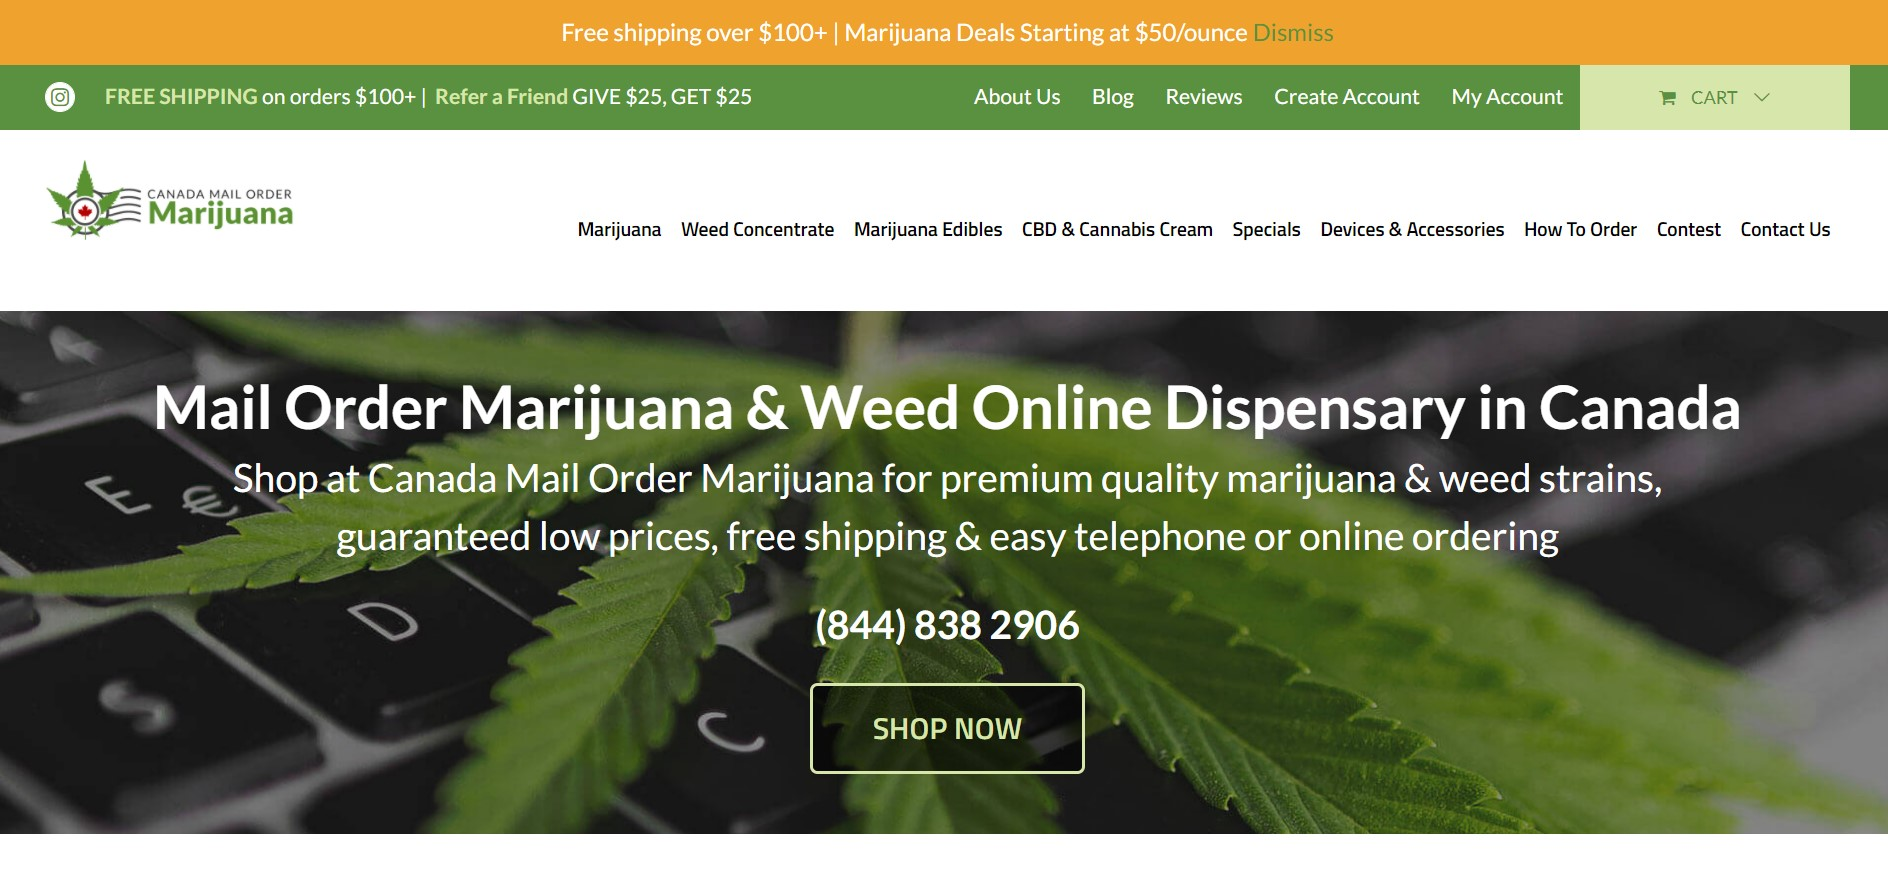This screenshot has width=1888, height=891.
Task: Open Devices & Accessories category
Action: [1412, 230]
